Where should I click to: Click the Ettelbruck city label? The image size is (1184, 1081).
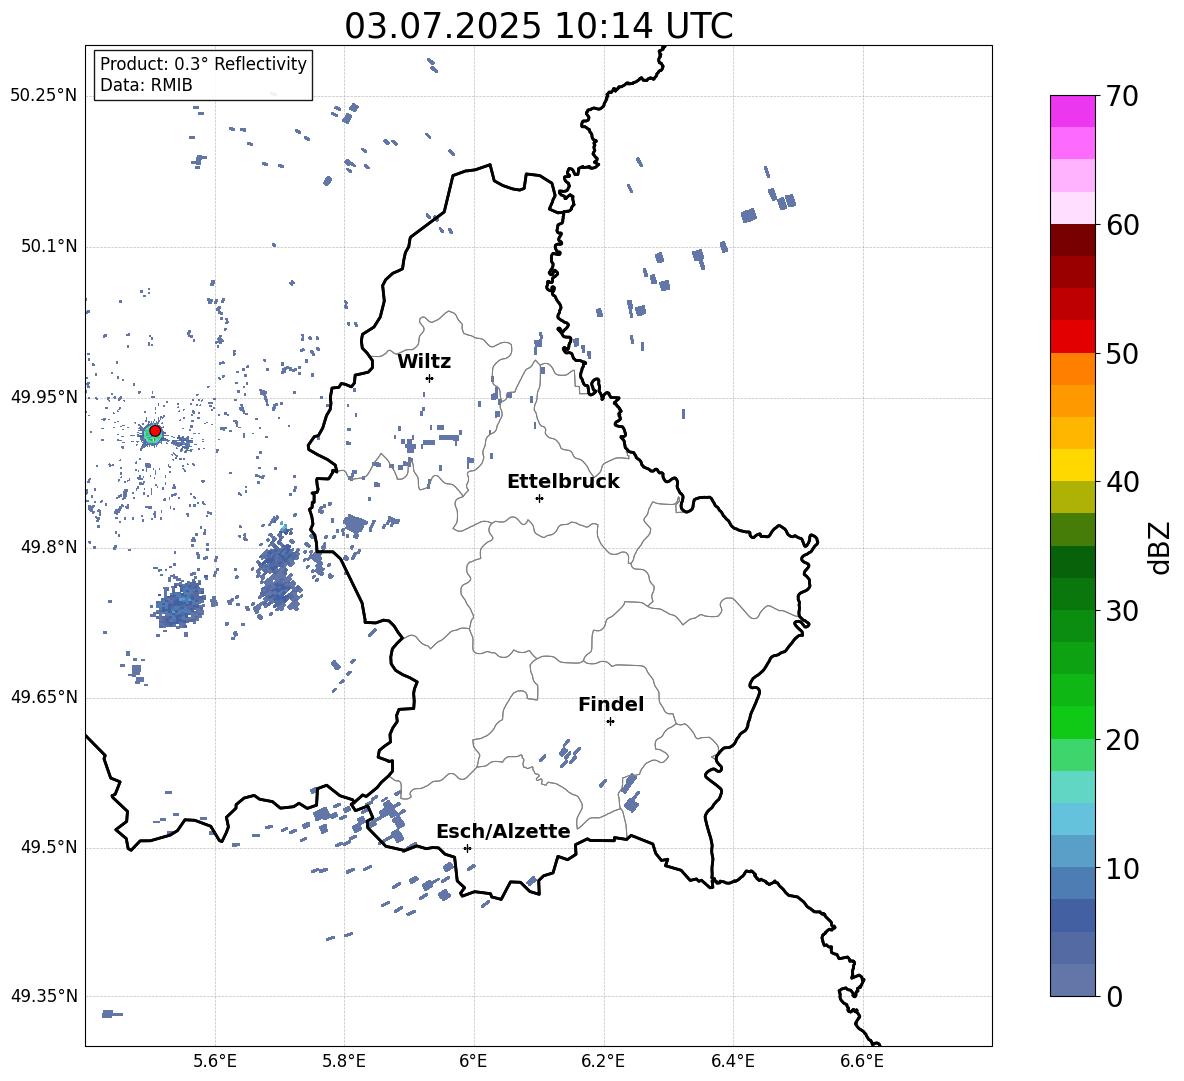click(563, 482)
